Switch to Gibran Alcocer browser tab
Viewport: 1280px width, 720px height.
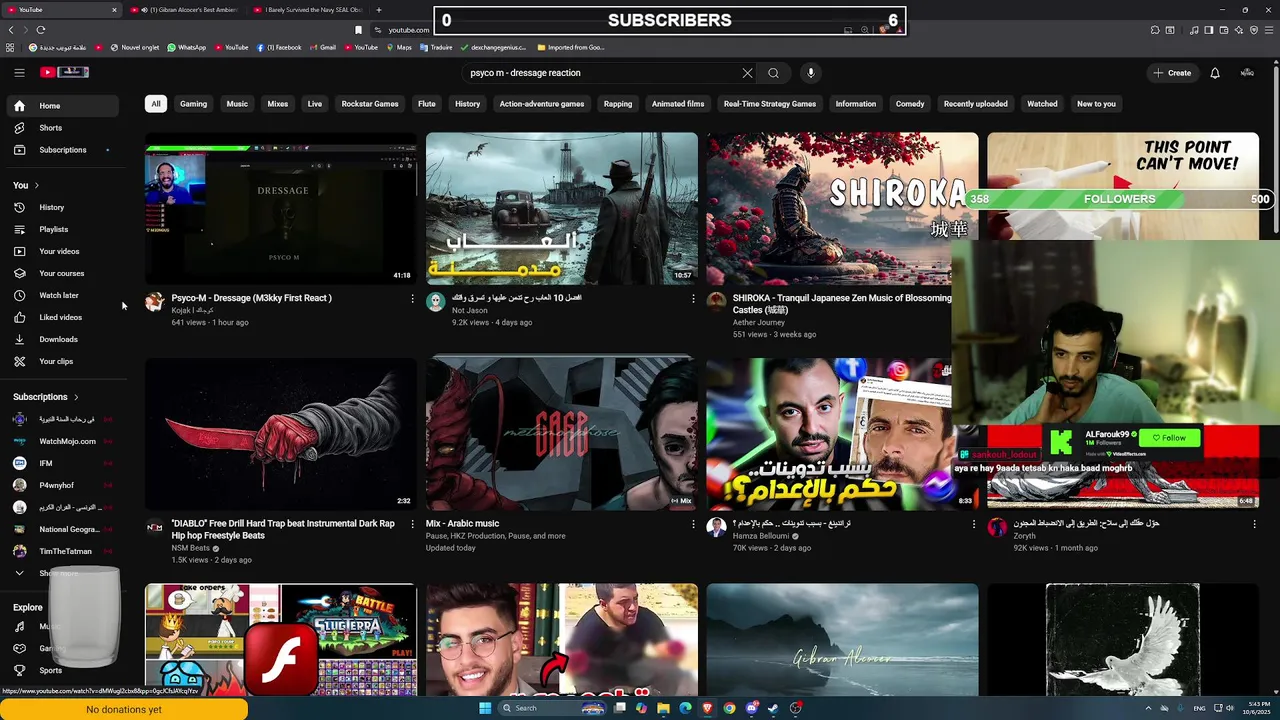[x=187, y=10]
